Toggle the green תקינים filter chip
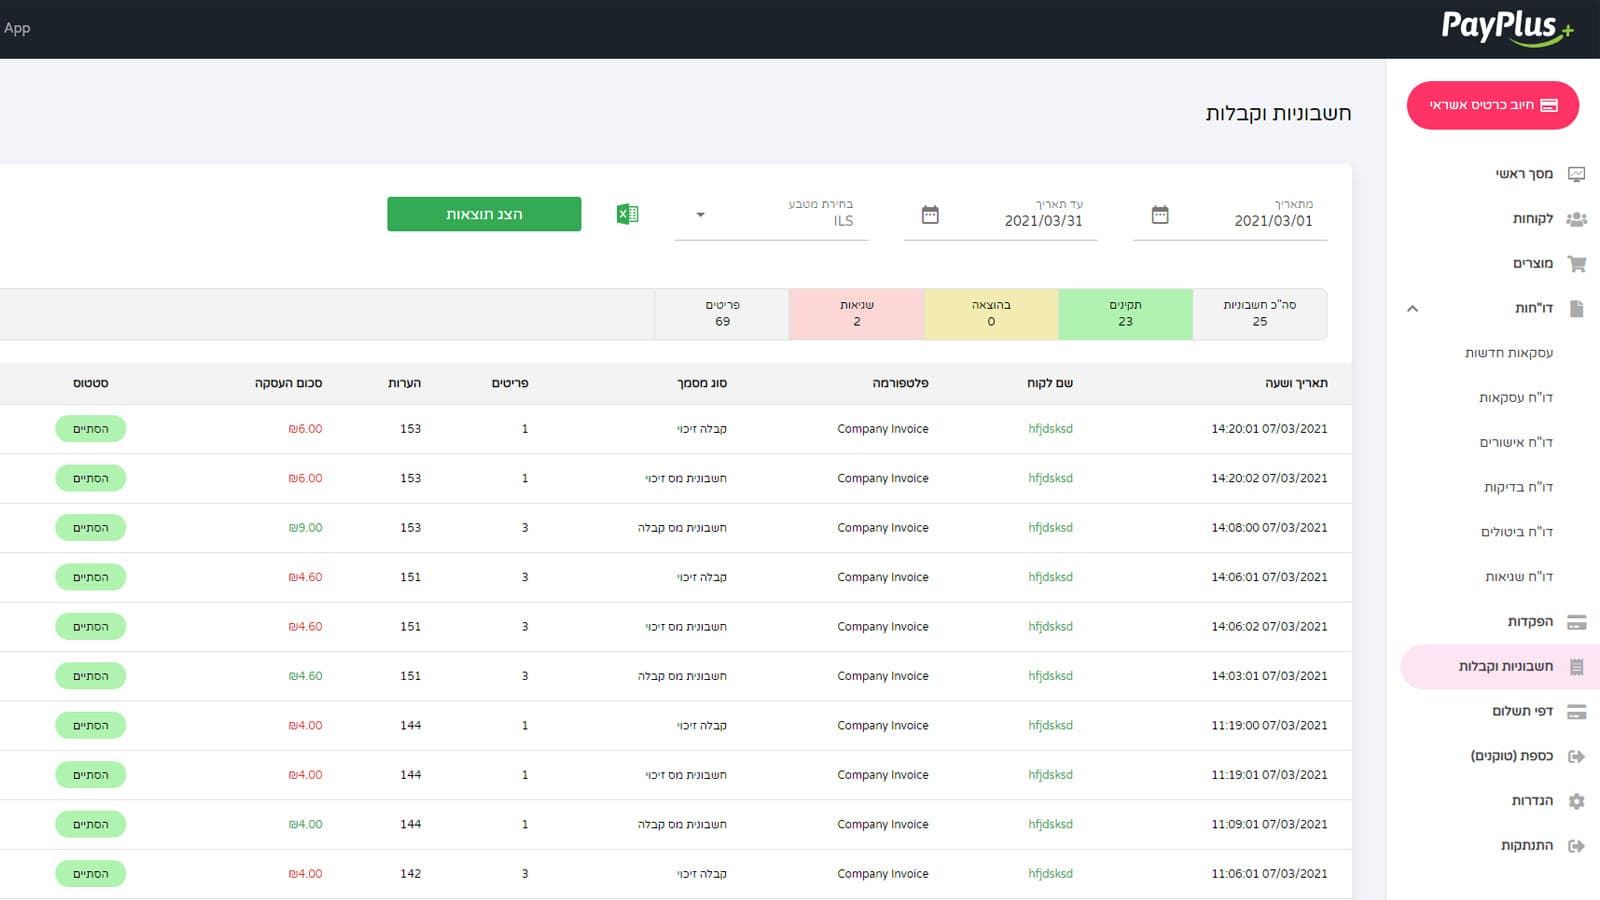 click(x=1126, y=314)
